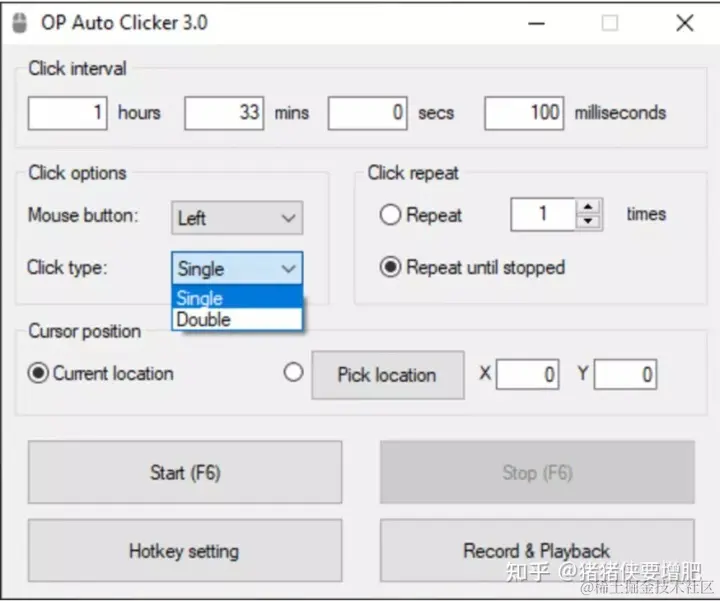Minimize the OP Auto Clicker window
Viewport: 720px width, 601px height.
tap(536, 23)
